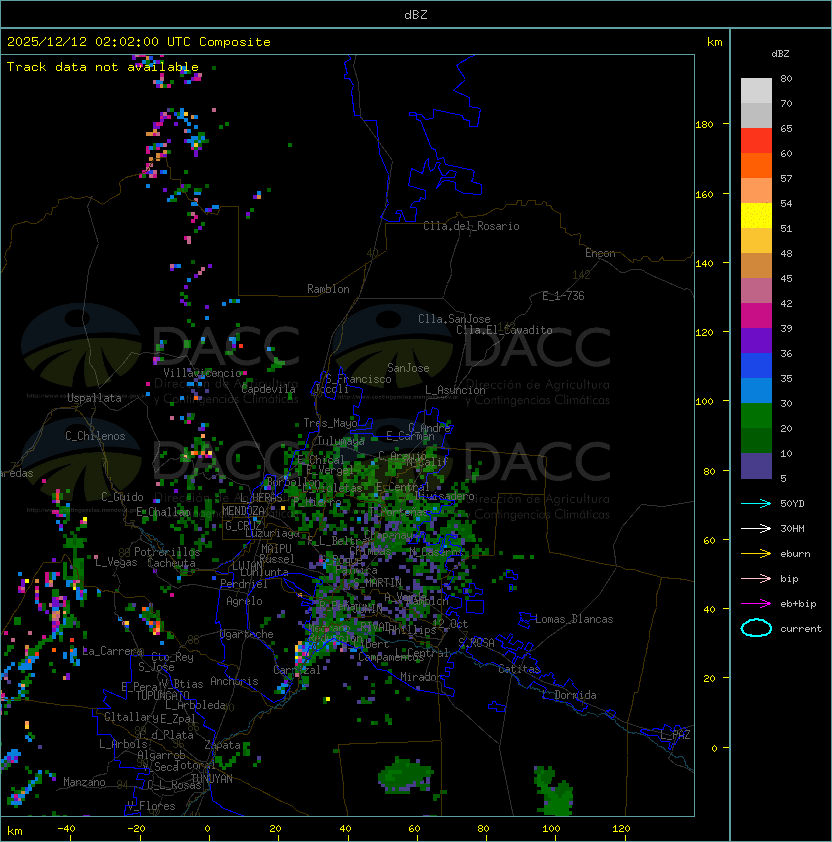Click the 'Capdevila' place label
832x842 pixels.
pos(268,389)
